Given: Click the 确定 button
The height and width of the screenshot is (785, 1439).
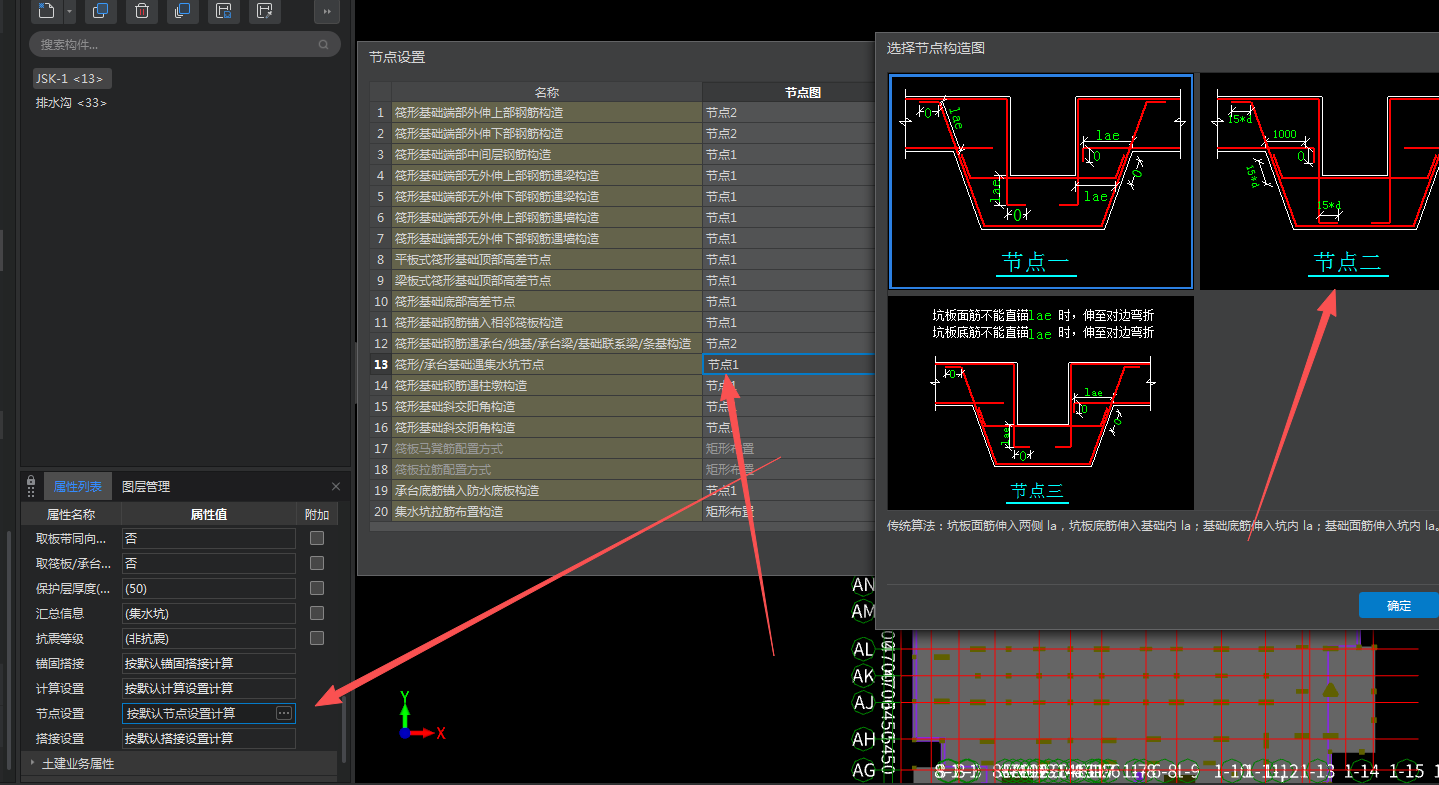Looking at the screenshot, I should point(1398,605).
